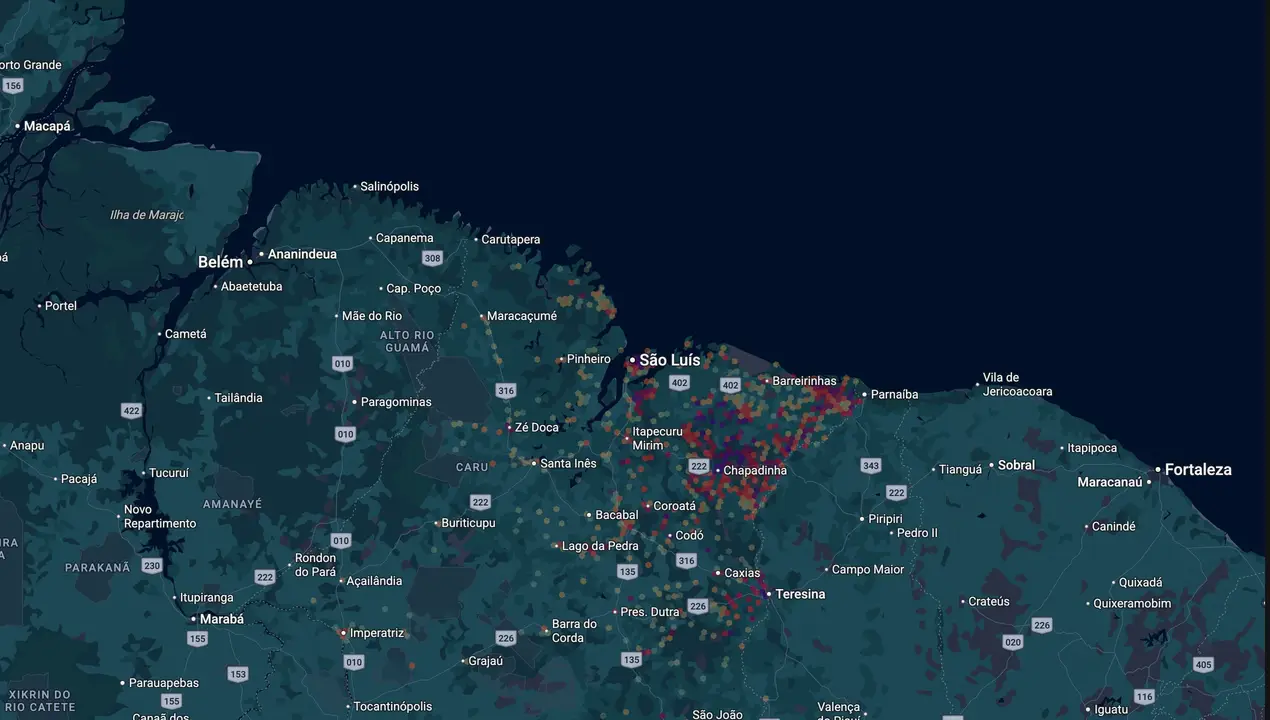Click the Cap. Poço label

pyautogui.click(x=414, y=288)
